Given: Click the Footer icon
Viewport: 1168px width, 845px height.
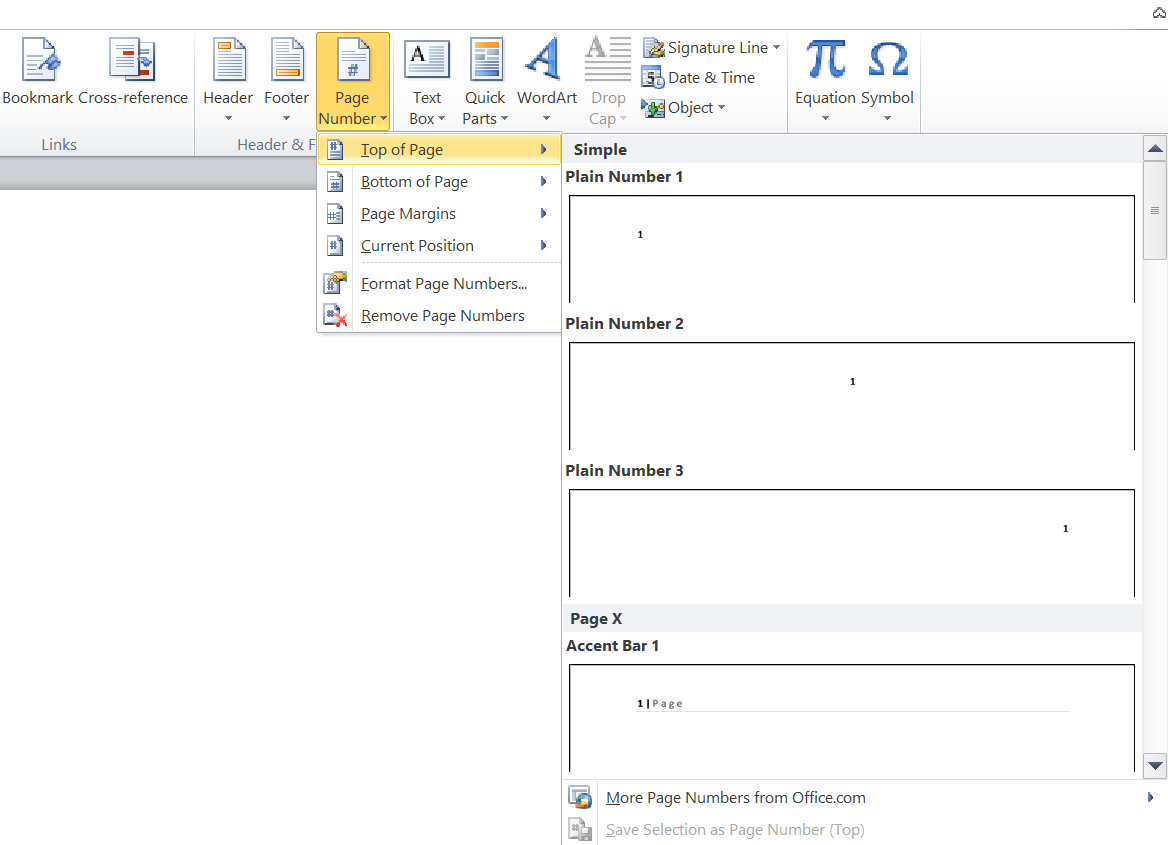Looking at the screenshot, I should click(x=287, y=59).
